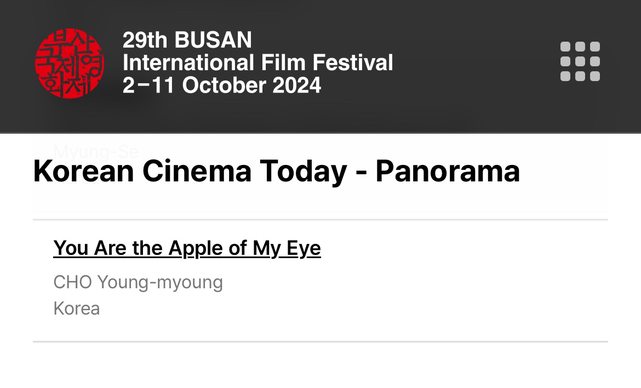Select the International Film Festival title line

[x=258, y=63]
